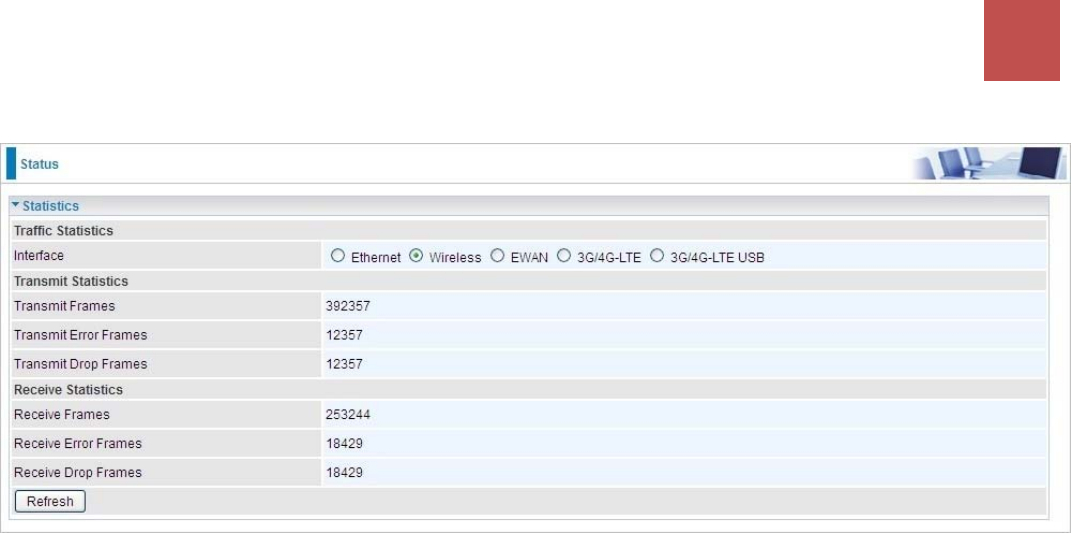Select the 3G/4G-LTE radio button

click(564, 256)
